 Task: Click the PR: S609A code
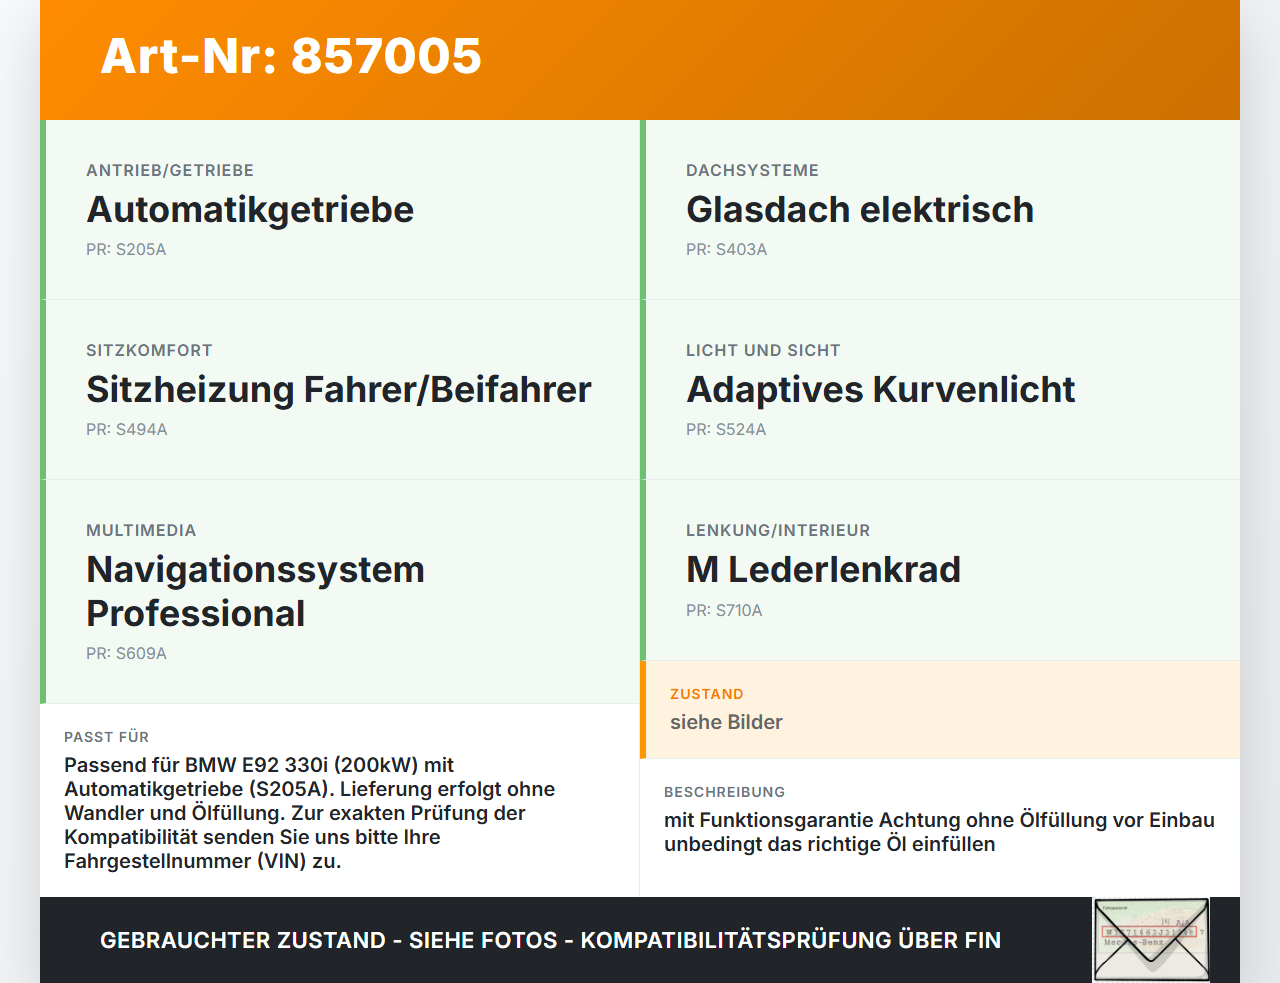pos(126,654)
